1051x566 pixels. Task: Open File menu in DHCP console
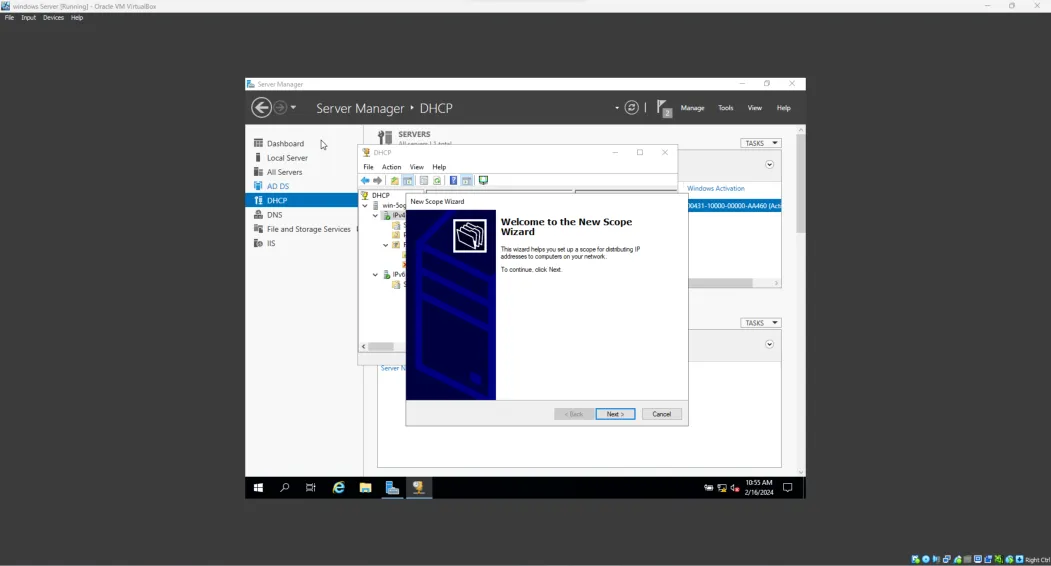tap(368, 167)
